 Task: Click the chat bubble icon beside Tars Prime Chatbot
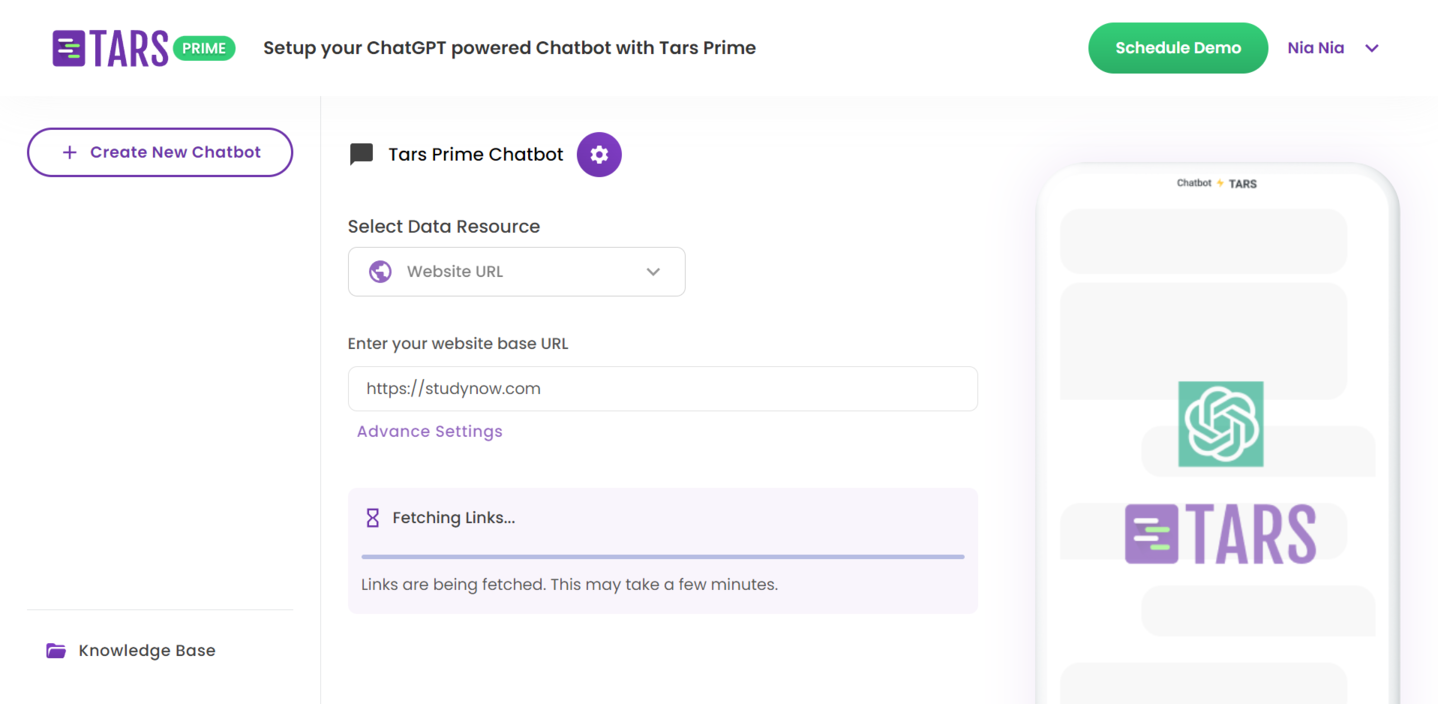point(361,154)
